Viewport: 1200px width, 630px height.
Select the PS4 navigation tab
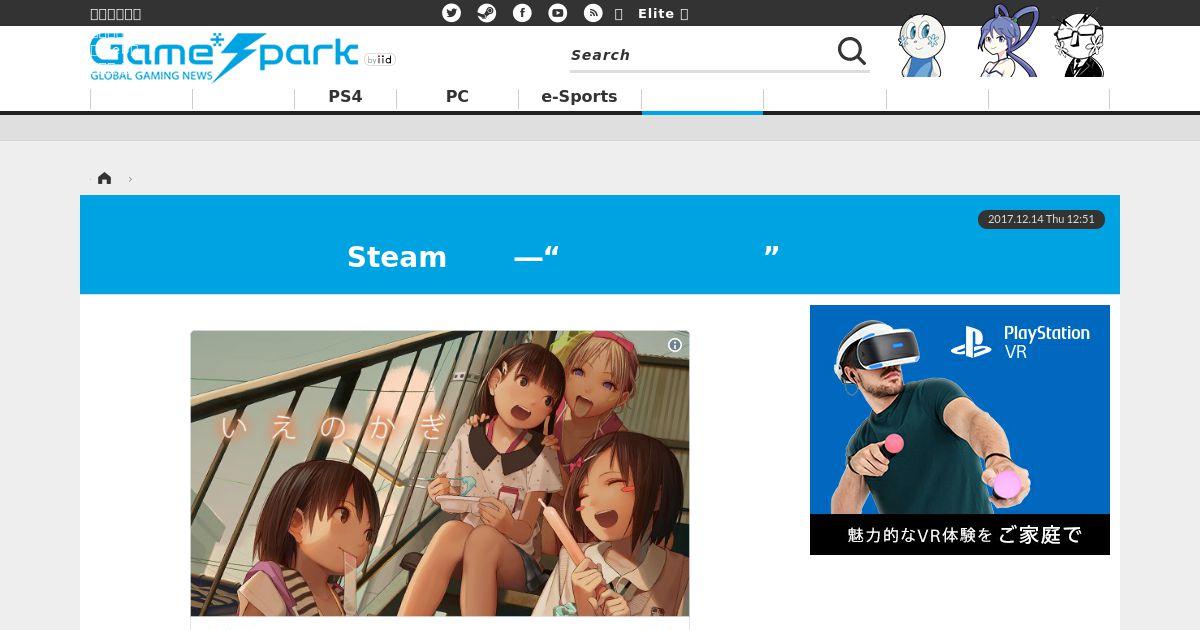(345, 97)
